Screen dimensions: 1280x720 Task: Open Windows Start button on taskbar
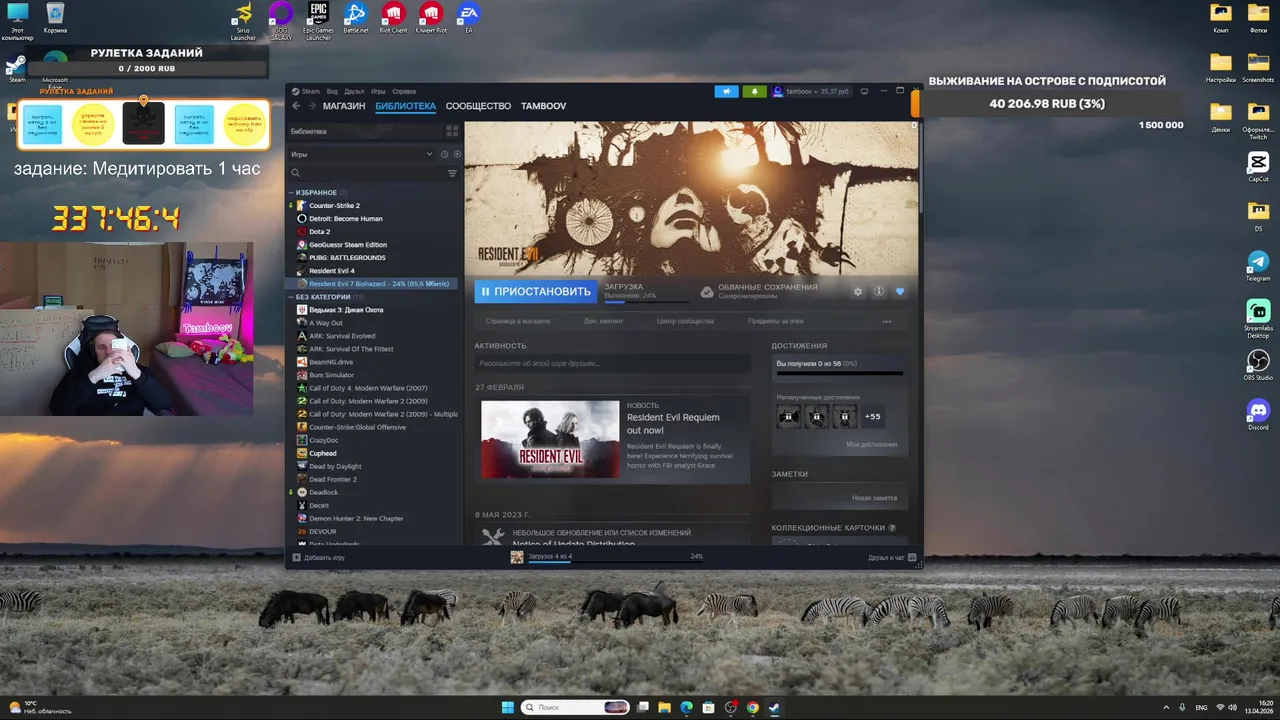coord(507,707)
